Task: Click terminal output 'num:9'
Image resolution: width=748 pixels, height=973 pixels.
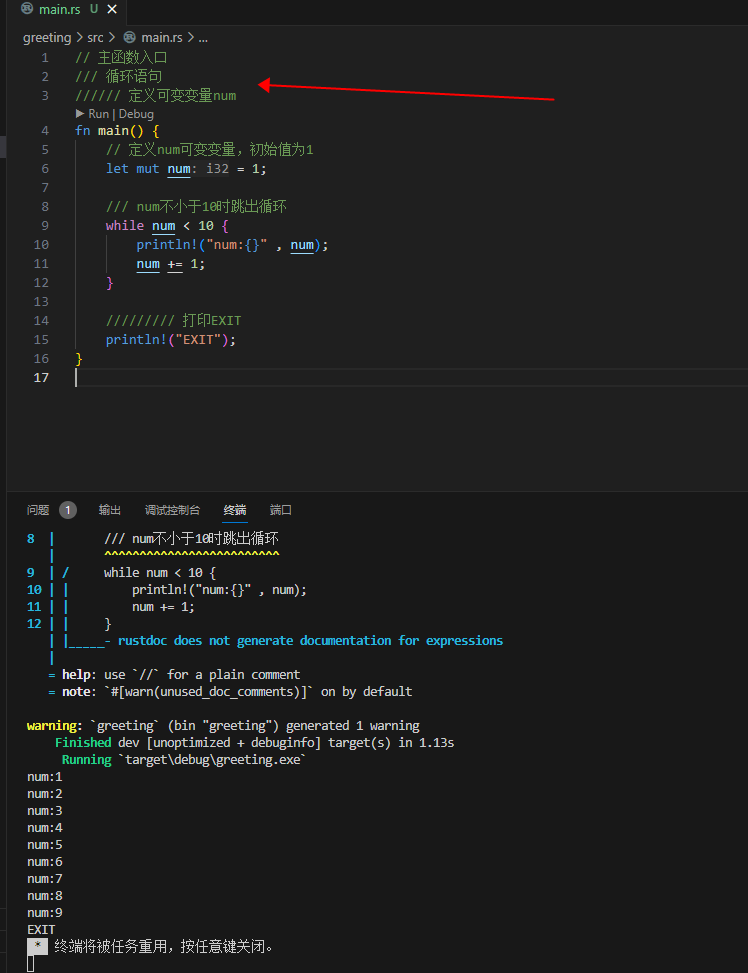Action: pos(45,913)
